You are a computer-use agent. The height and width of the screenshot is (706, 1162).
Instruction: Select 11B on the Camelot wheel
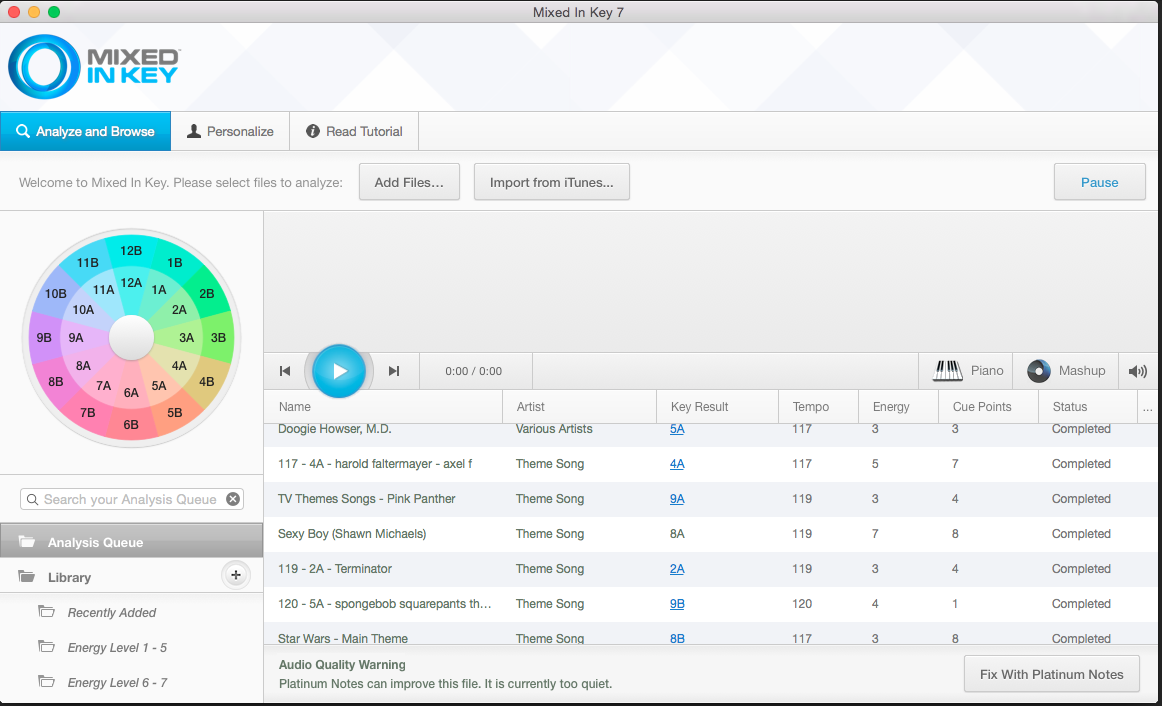click(87, 262)
